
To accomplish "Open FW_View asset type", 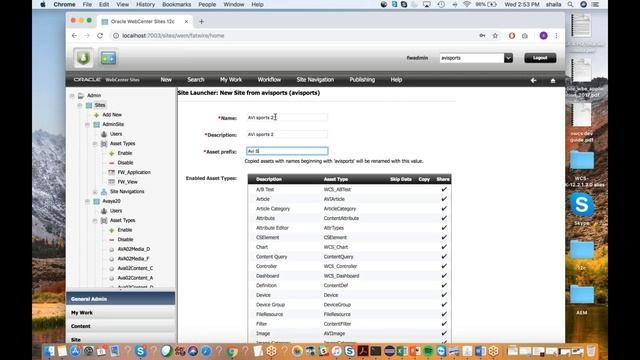I will (x=127, y=182).
